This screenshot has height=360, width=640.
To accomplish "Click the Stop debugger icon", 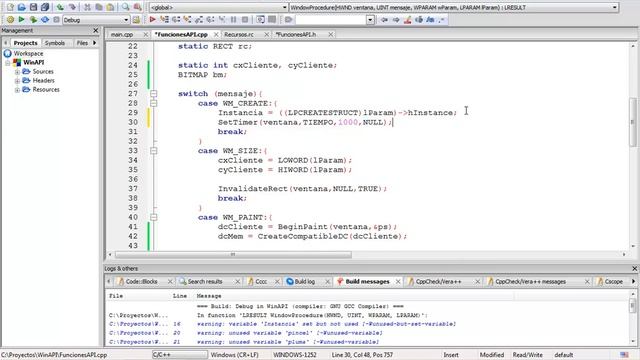I will (x=245, y=20).
